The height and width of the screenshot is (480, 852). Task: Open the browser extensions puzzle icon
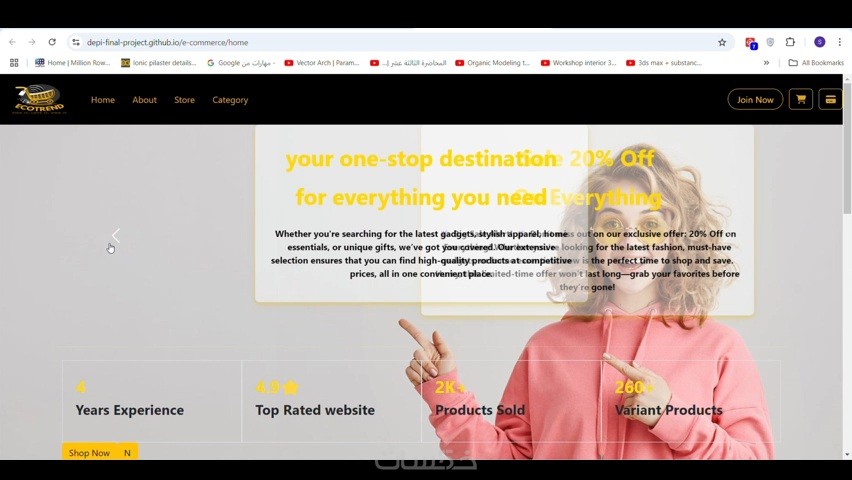coord(790,42)
